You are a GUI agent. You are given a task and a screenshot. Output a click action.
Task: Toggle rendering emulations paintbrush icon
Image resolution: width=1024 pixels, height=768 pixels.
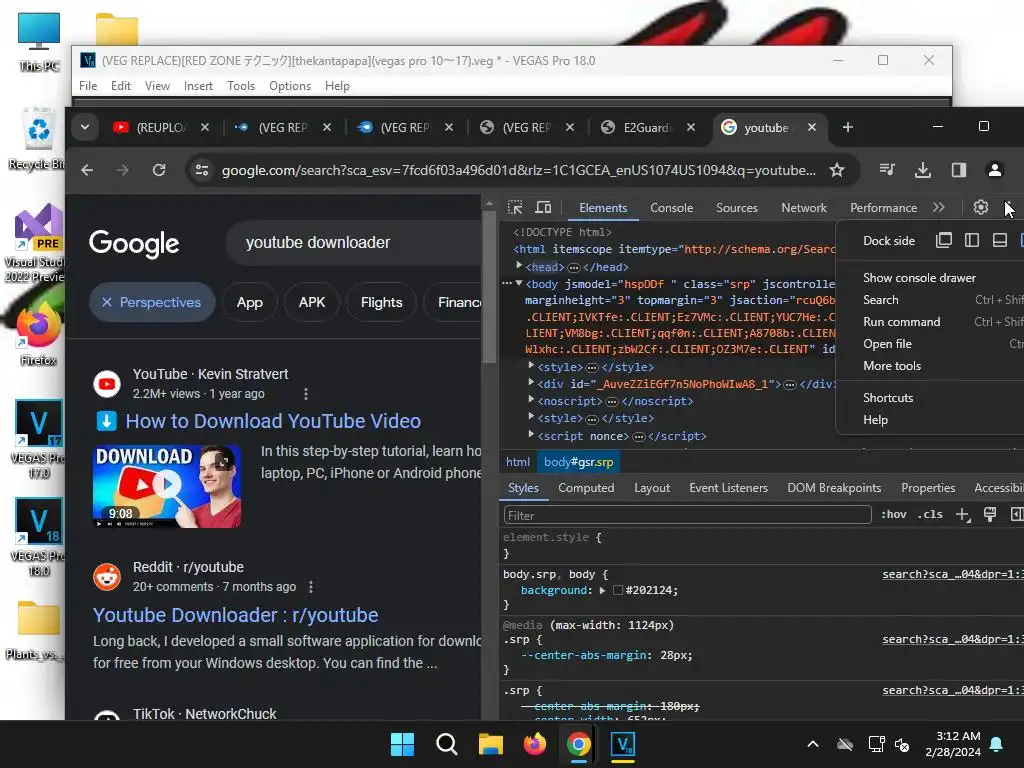(x=990, y=515)
